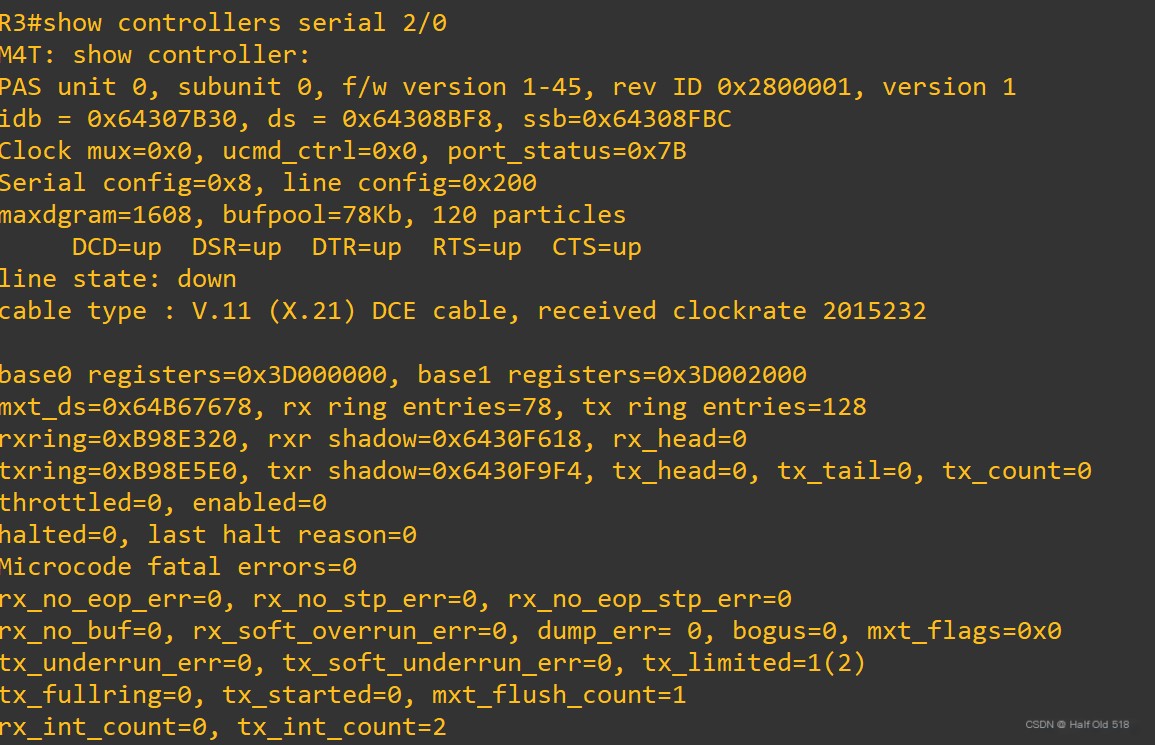Click the bufpool=78Kb text

pos(312,215)
